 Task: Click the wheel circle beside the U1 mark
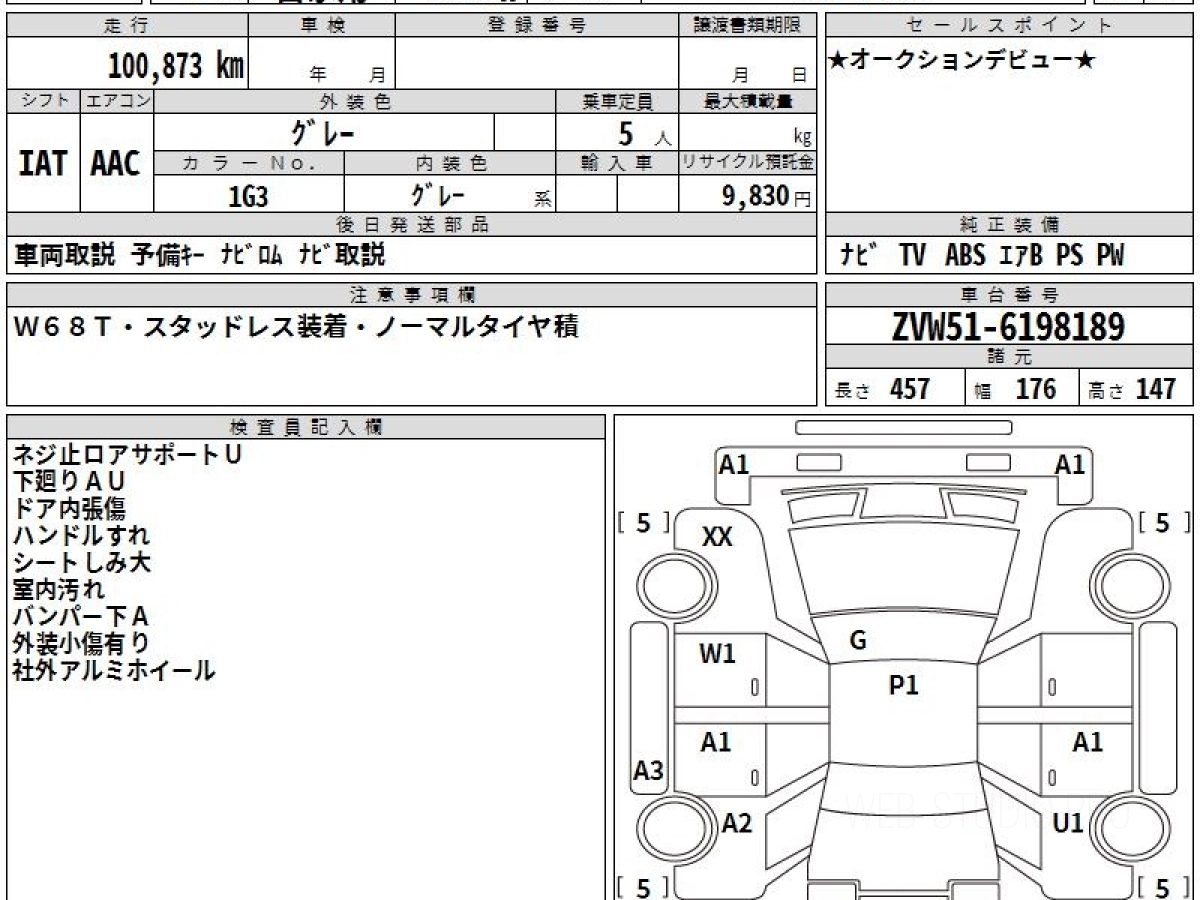[1131, 830]
